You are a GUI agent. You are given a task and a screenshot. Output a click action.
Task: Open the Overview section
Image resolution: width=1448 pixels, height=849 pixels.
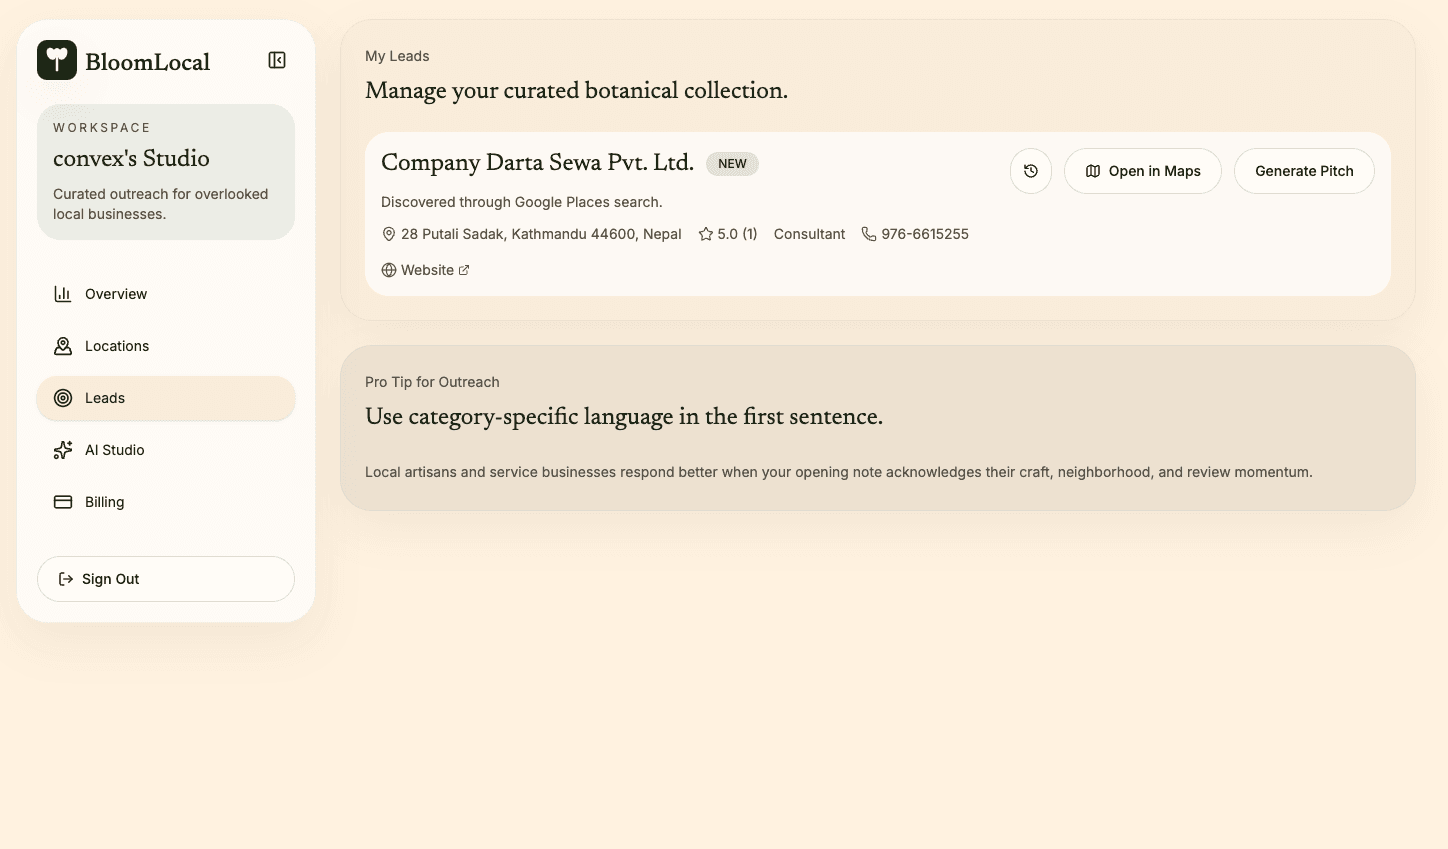coord(115,293)
